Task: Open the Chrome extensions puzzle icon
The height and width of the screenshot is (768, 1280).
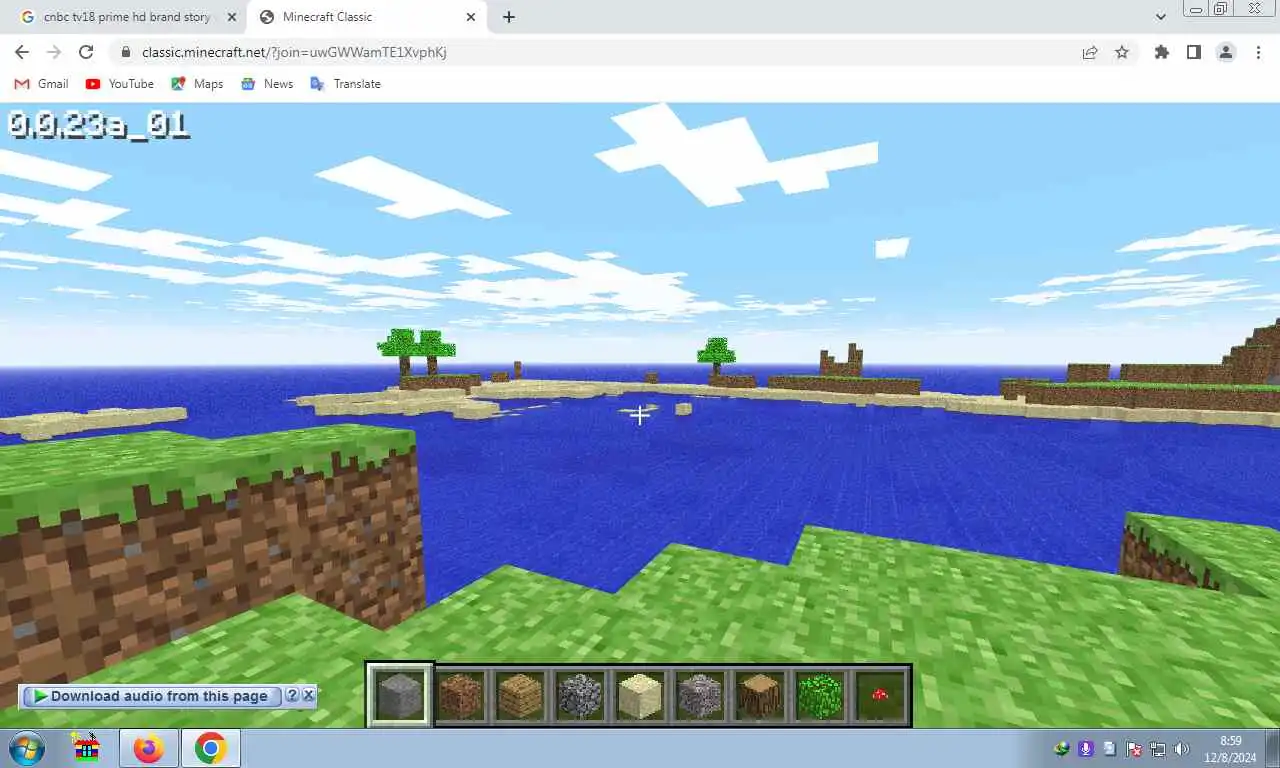Action: click(1162, 52)
